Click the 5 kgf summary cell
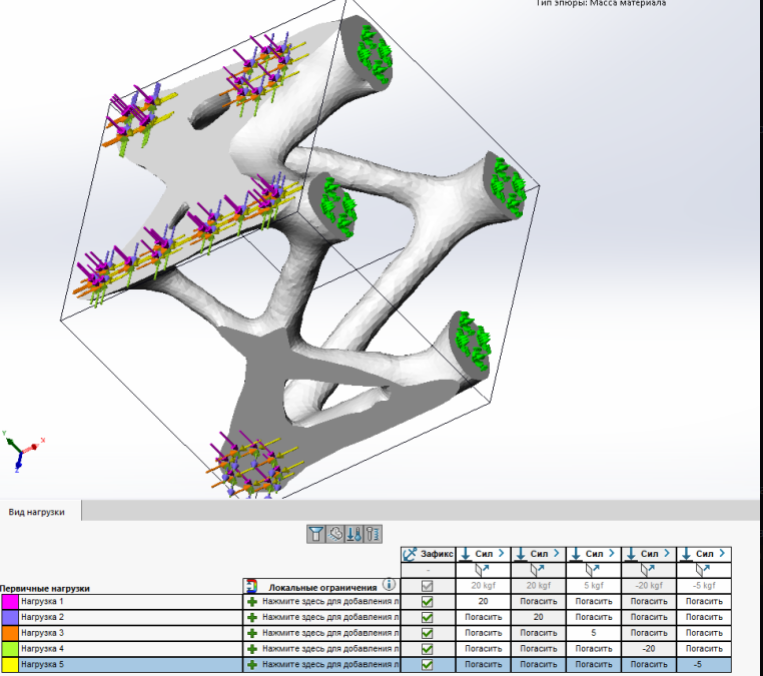The height and width of the screenshot is (676, 763). (x=594, y=585)
